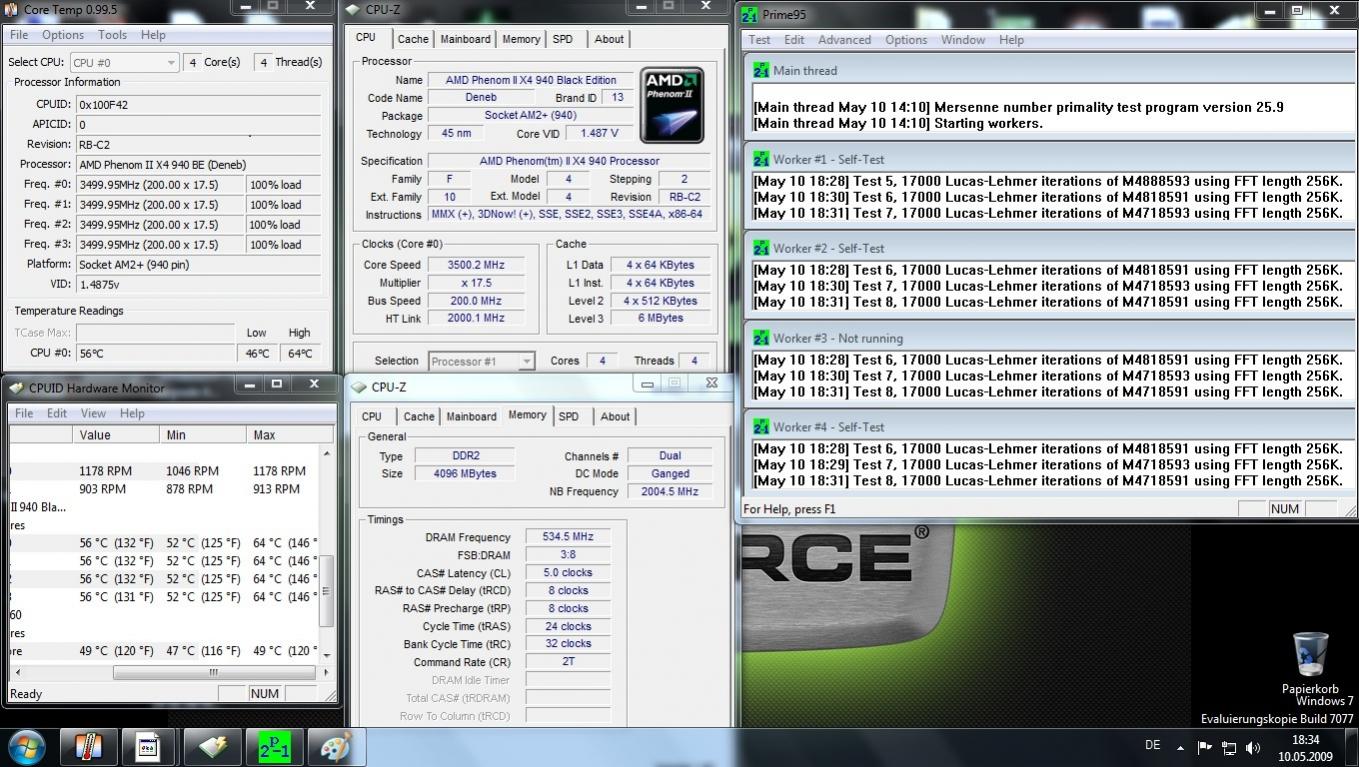Click the Main thread window icon
This screenshot has width=1359, height=767.
point(761,71)
